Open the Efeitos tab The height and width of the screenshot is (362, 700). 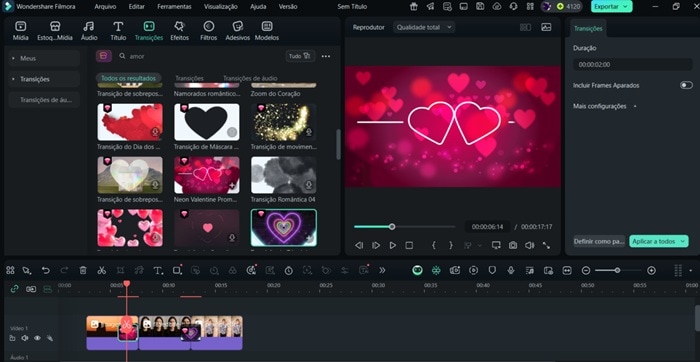(x=179, y=31)
